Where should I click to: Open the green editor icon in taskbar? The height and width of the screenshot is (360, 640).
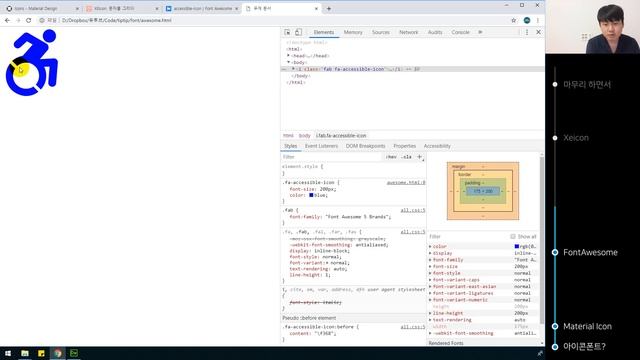click(74, 353)
